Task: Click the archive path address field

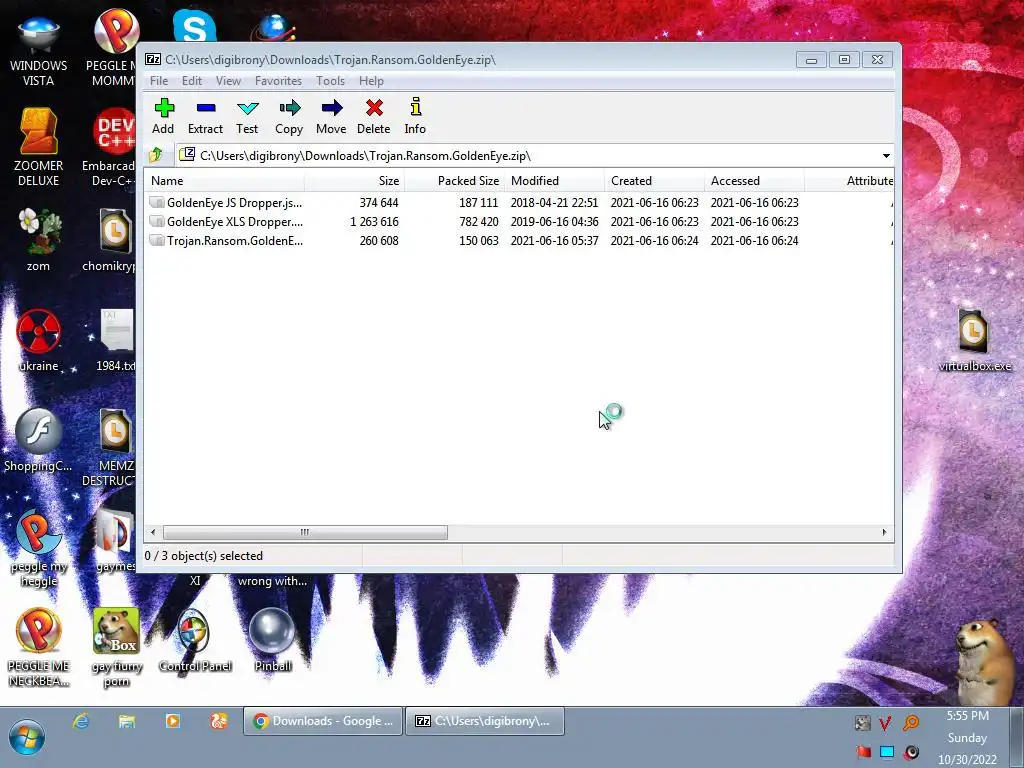Action: tap(526, 155)
